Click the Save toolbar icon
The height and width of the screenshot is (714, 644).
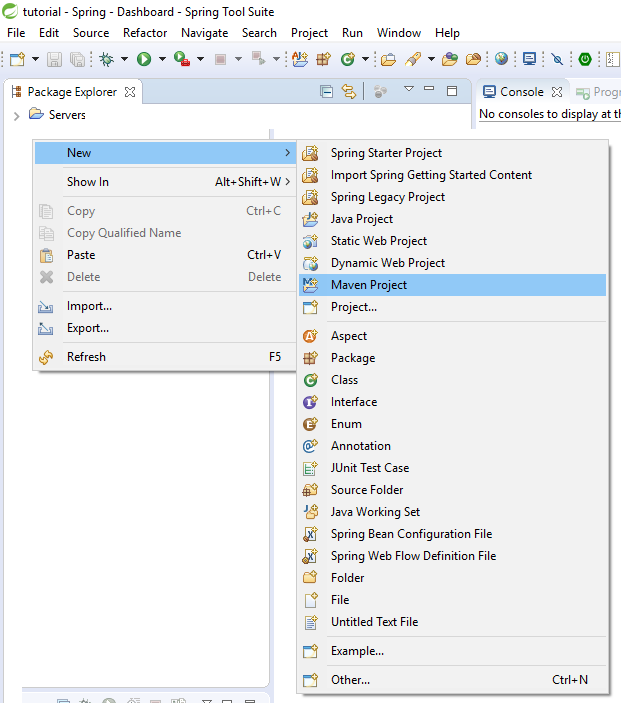click(54, 59)
